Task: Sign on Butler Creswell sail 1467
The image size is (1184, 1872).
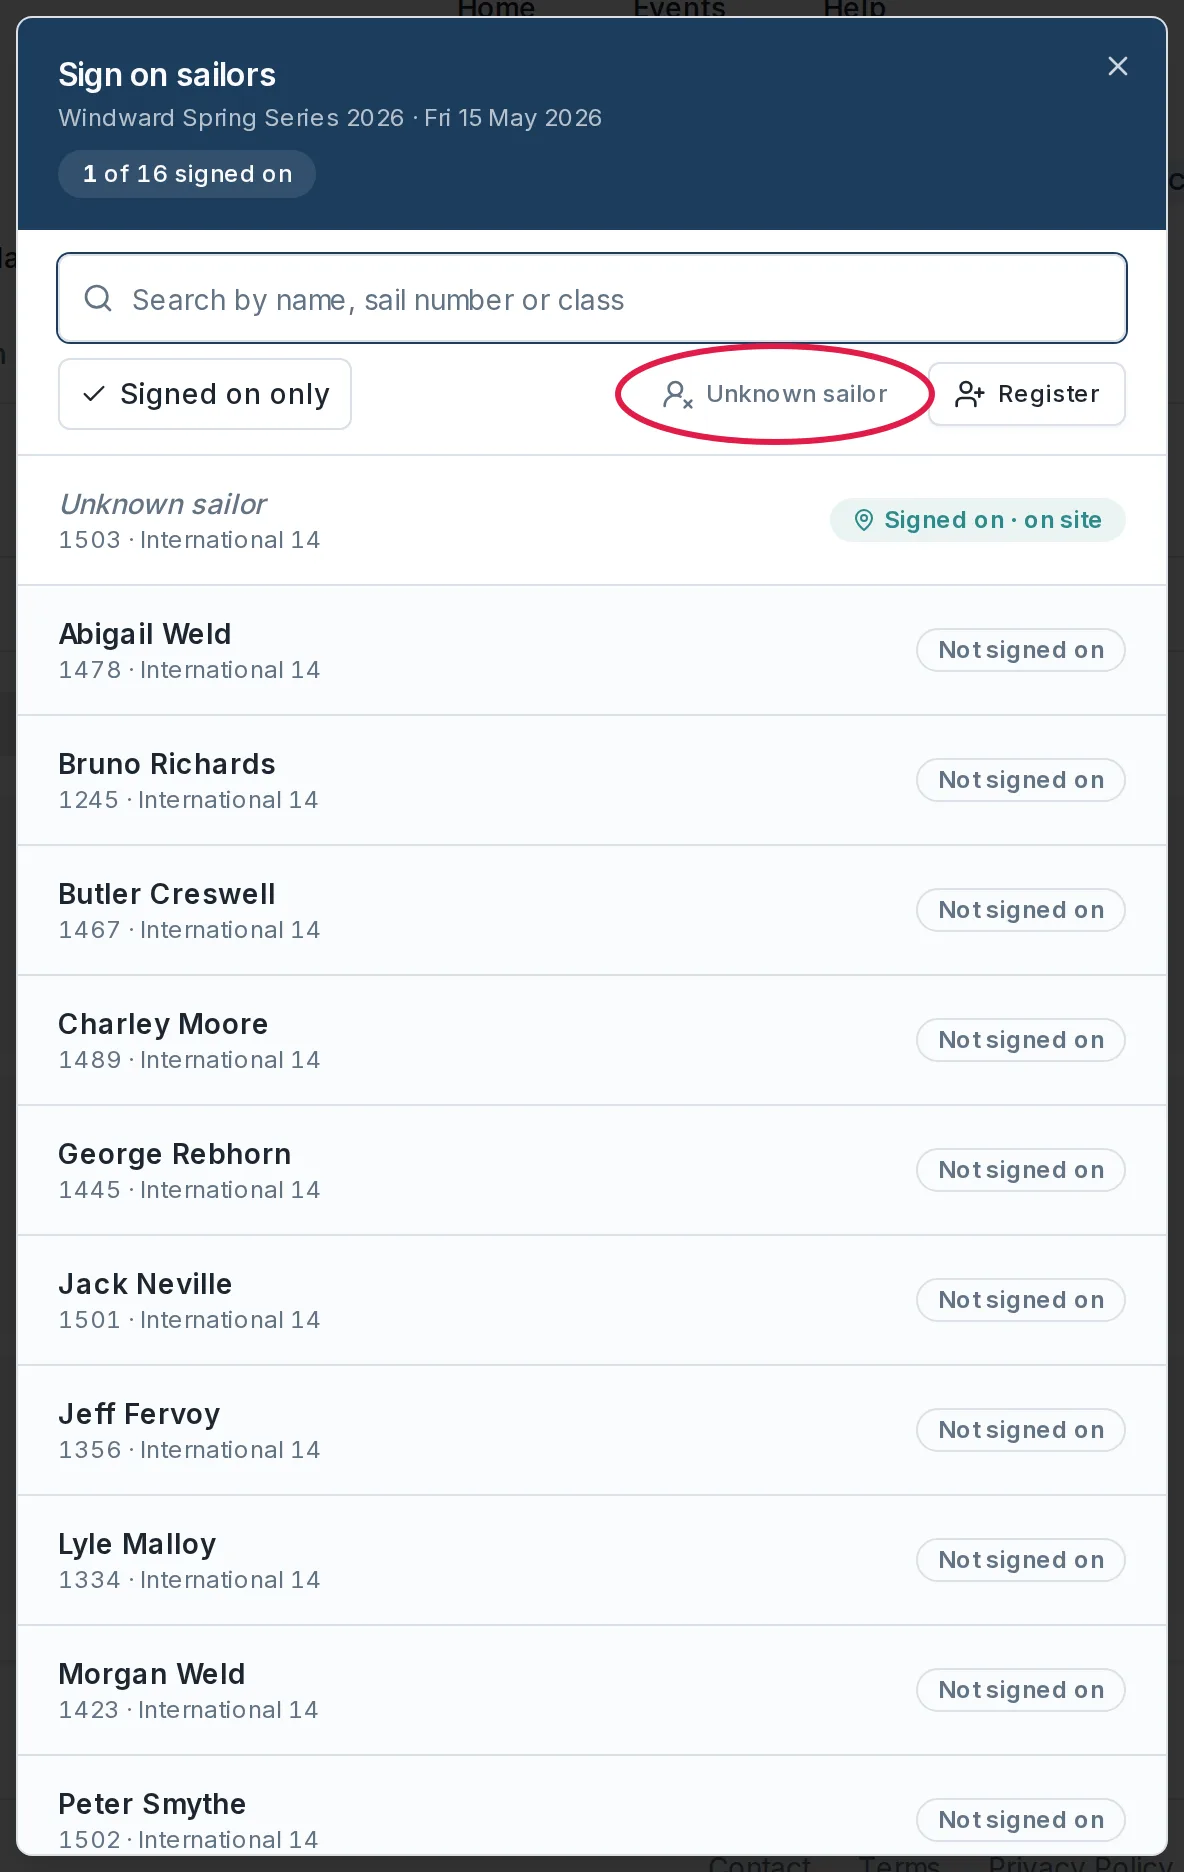Action: (1020, 910)
